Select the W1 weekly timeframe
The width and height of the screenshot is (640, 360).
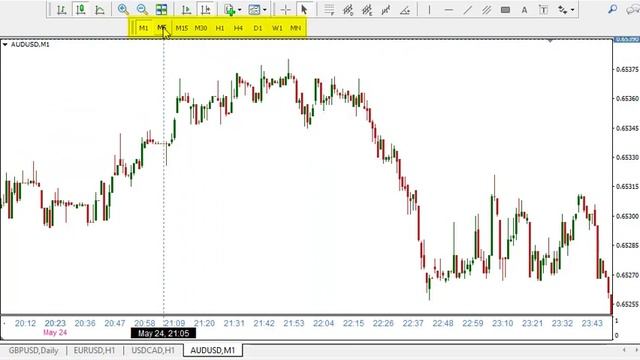(277, 28)
